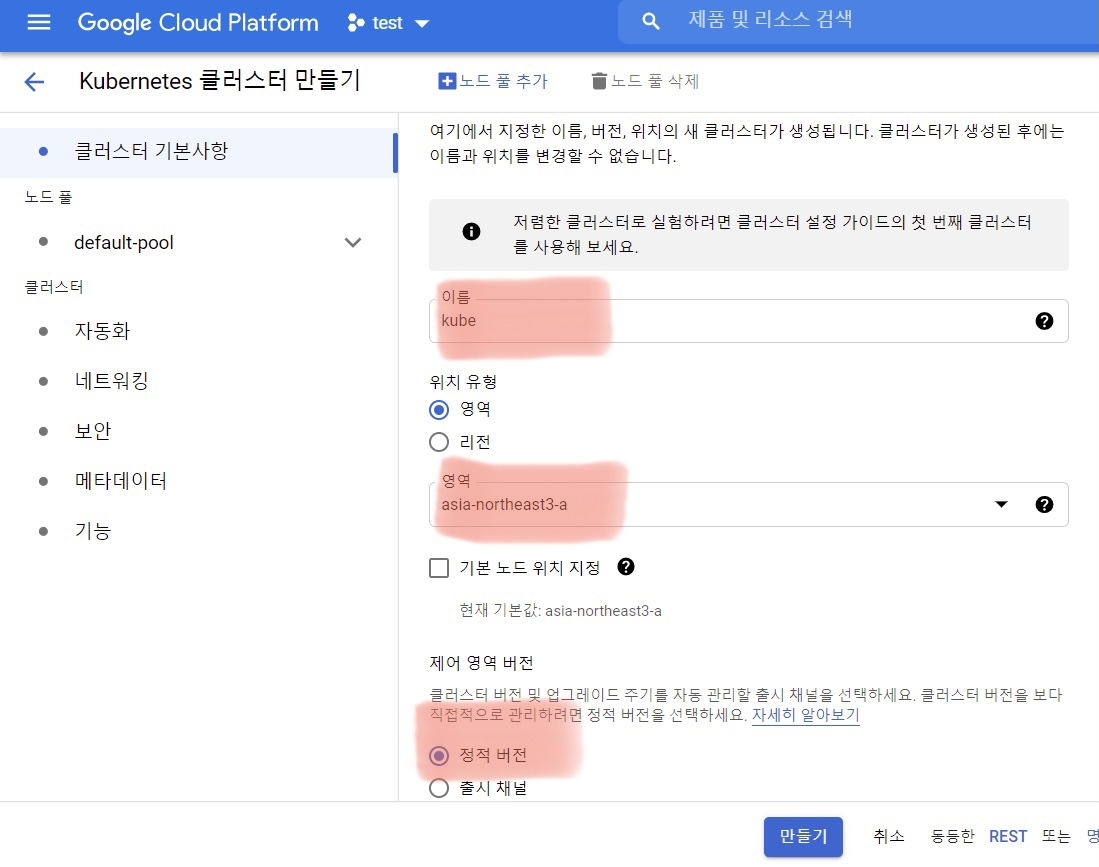This screenshot has height=867, width=1099.
Task: Click Google Cloud Platform logo text
Action: pos(198,22)
